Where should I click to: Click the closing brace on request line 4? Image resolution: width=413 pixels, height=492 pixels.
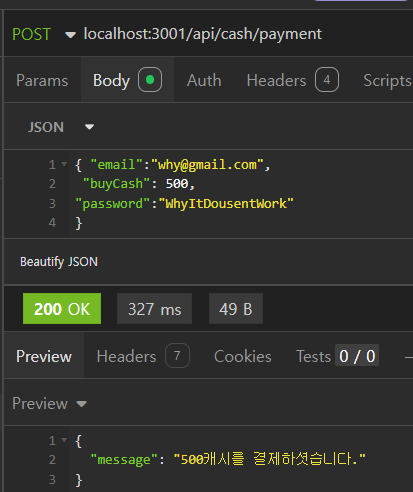[x=79, y=223]
